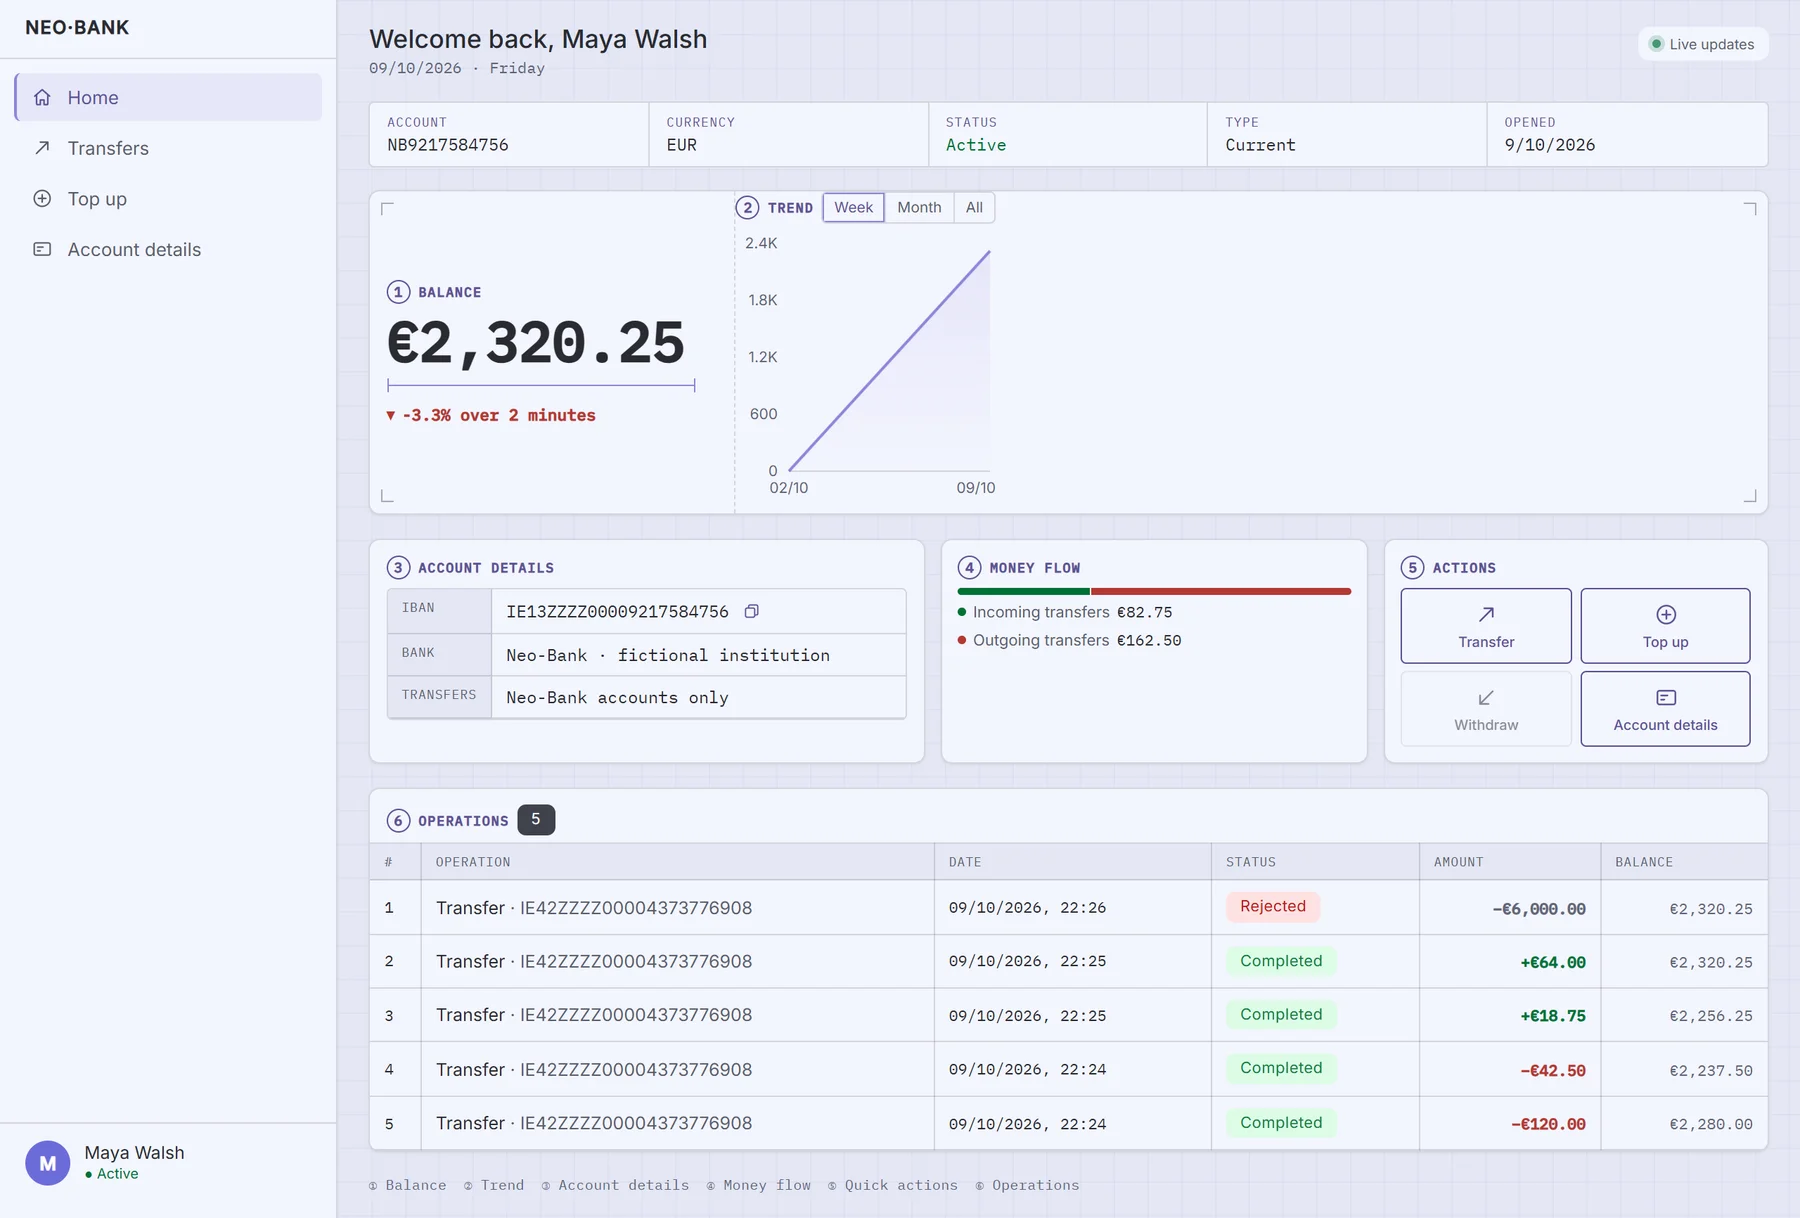
Task: Click the Outgoing transfers €162.50 legend
Action: [1069, 640]
